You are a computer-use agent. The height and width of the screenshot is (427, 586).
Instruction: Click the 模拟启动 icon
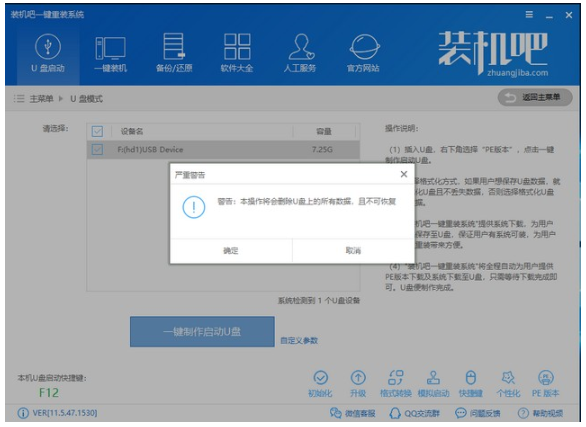(x=433, y=384)
